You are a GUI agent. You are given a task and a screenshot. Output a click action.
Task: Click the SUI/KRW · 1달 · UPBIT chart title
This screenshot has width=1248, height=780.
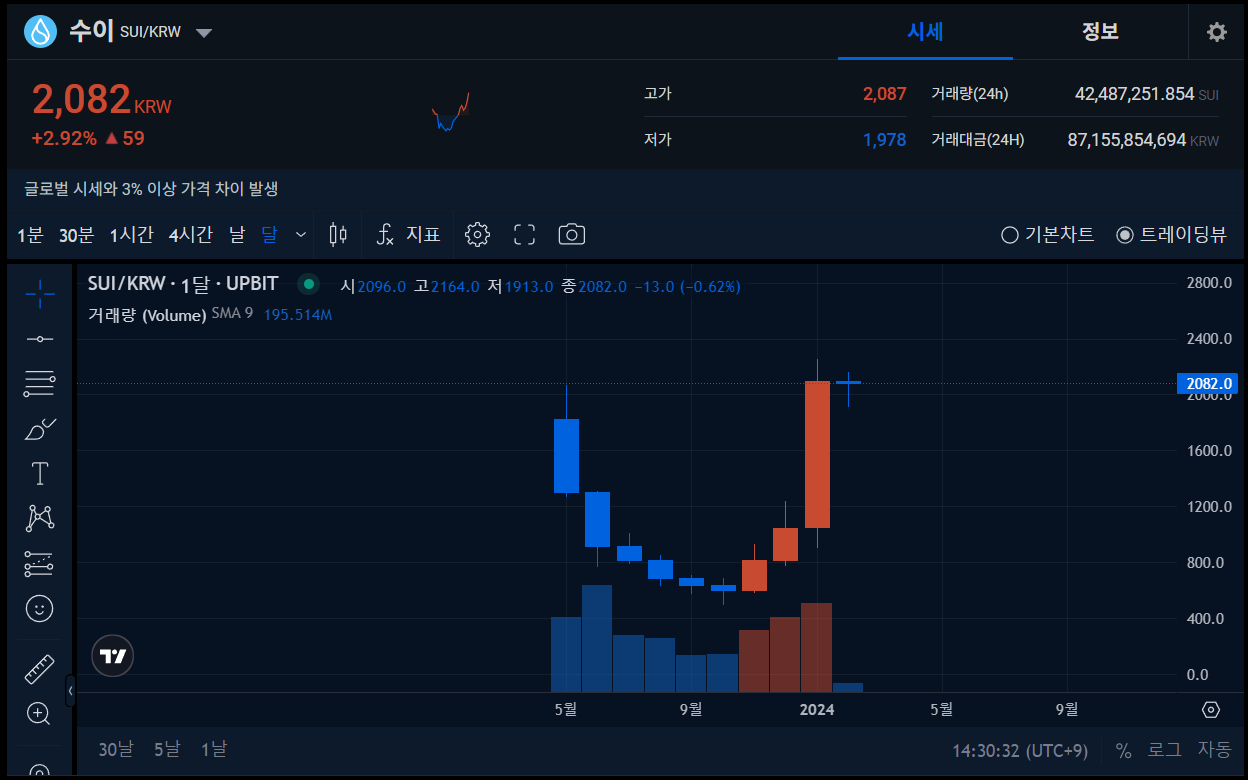[183, 285]
